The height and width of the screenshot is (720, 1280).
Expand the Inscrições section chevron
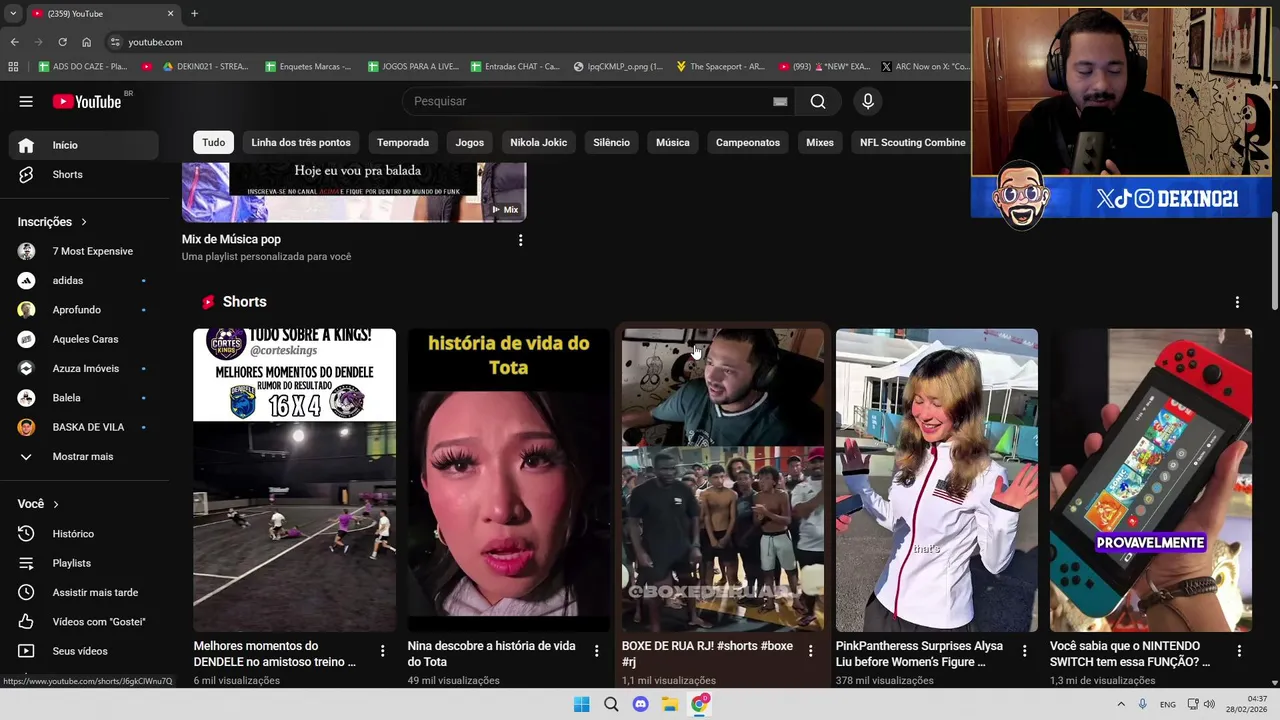coord(84,222)
